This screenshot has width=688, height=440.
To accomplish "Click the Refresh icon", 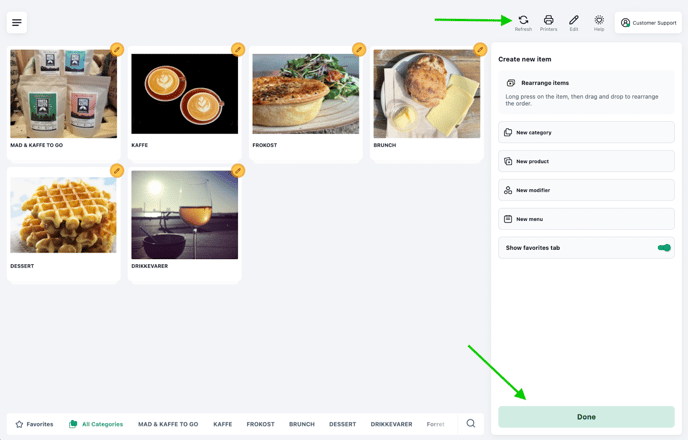I will pyautogui.click(x=523, y=22).
